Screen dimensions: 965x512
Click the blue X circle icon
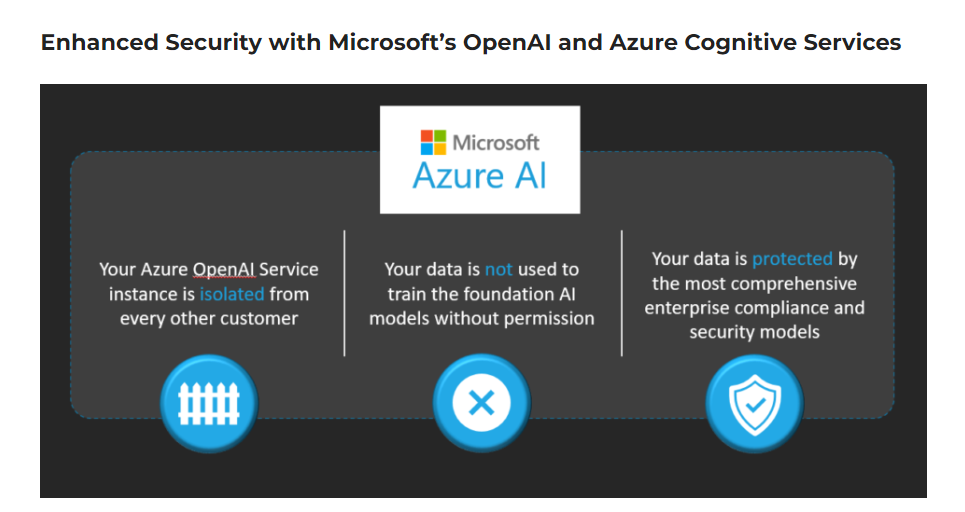point(481,403)
